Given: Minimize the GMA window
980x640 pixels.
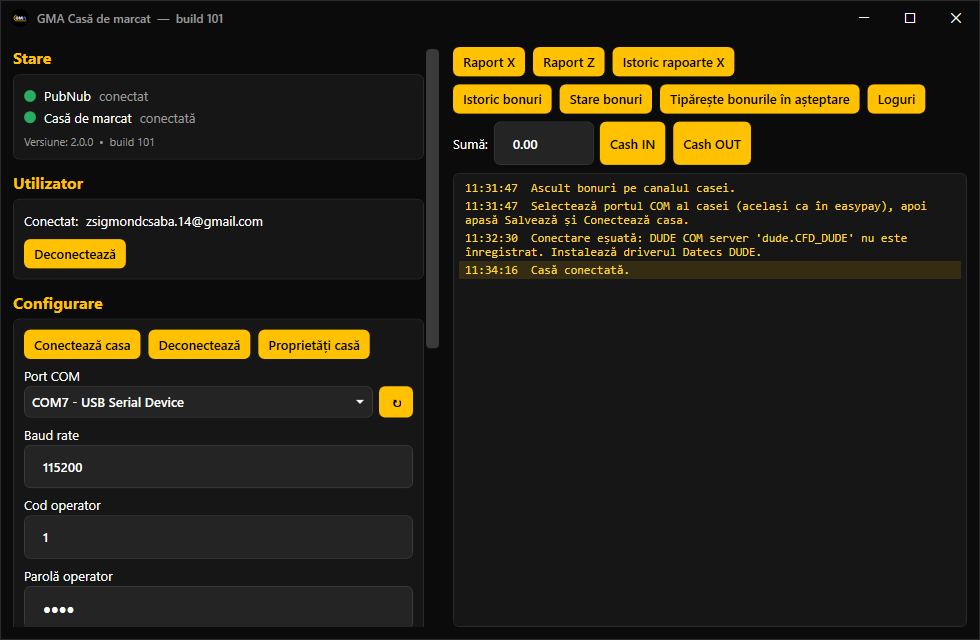Looking at the screenshot, I should (x=864, y=18).
